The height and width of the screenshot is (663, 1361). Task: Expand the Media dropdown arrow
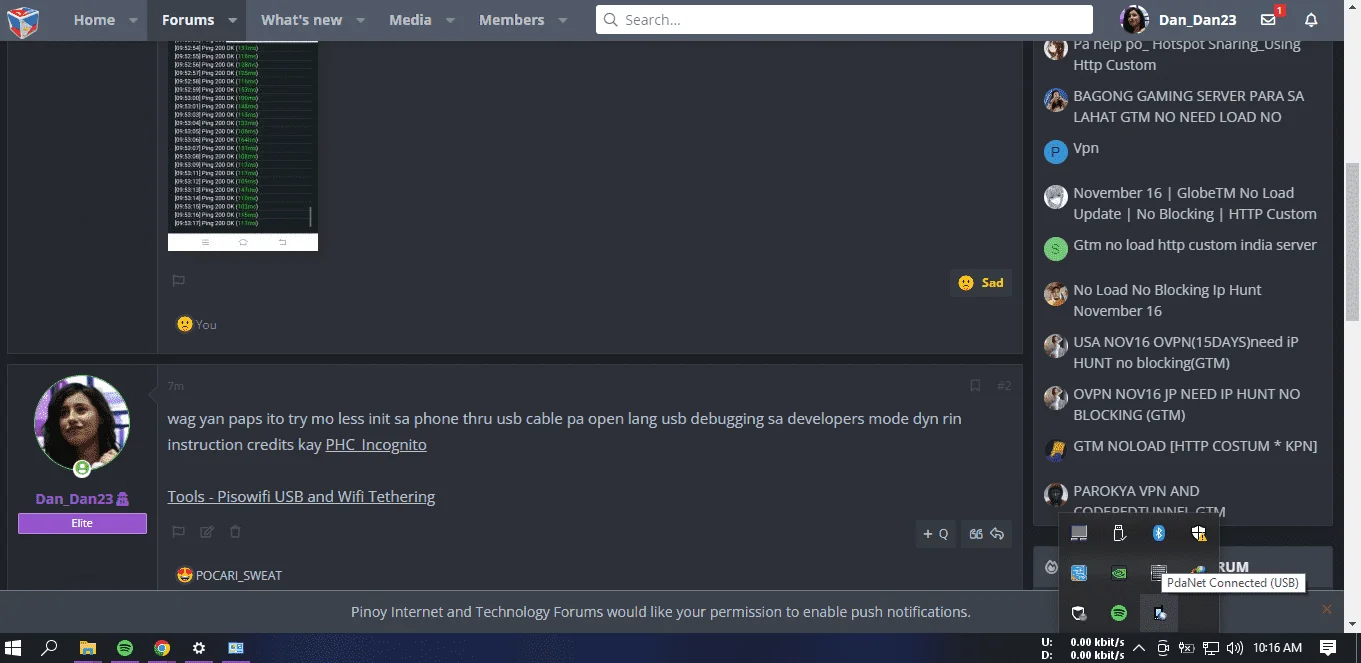point(450,20)
